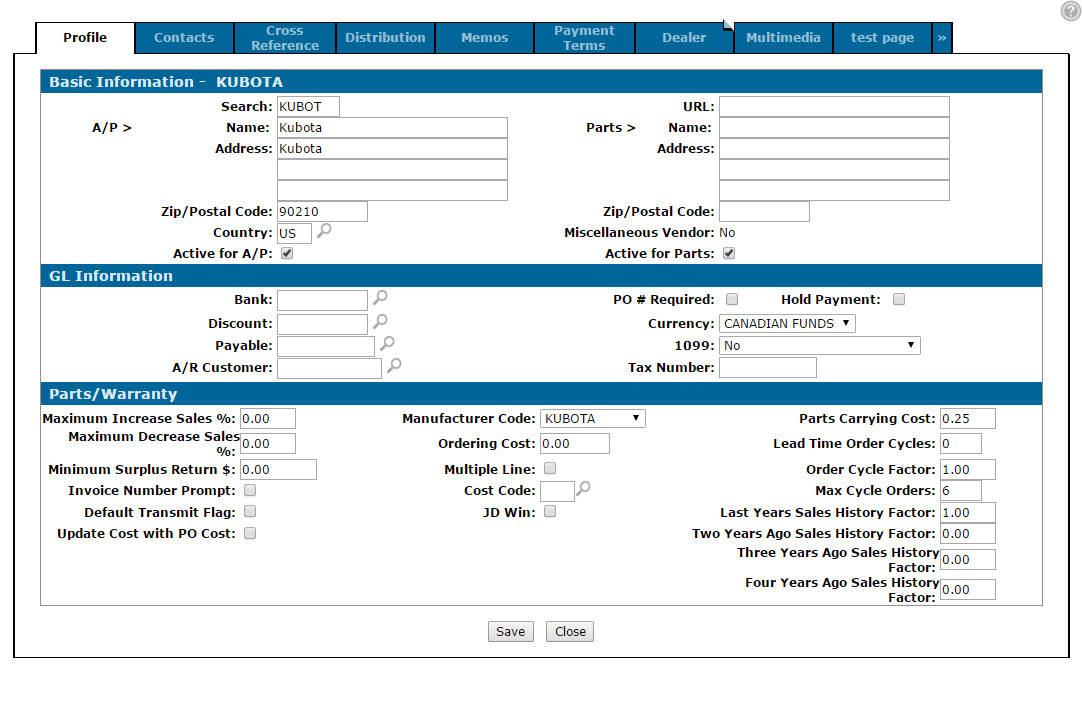Click the Maximum Decrease Sales % field

click(268, 443)
